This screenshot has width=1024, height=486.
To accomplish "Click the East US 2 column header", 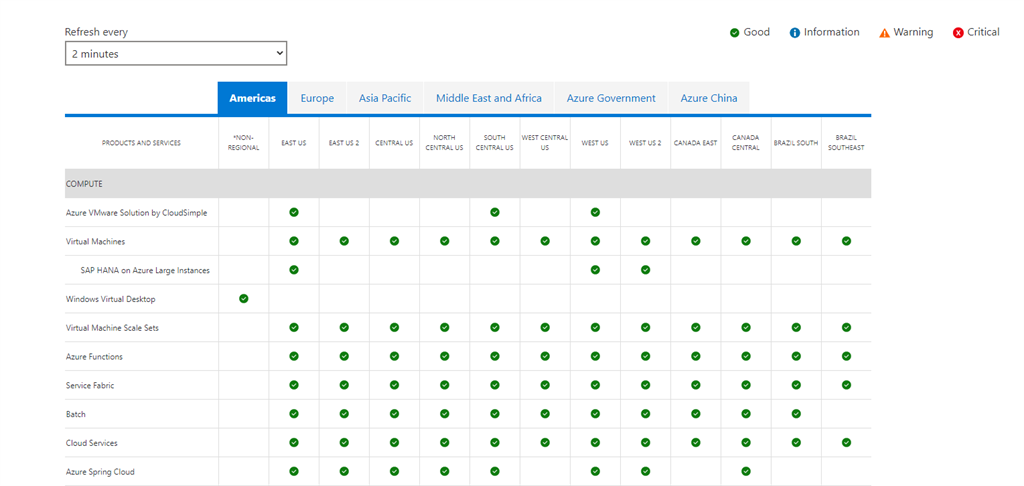I will [344, 143].
